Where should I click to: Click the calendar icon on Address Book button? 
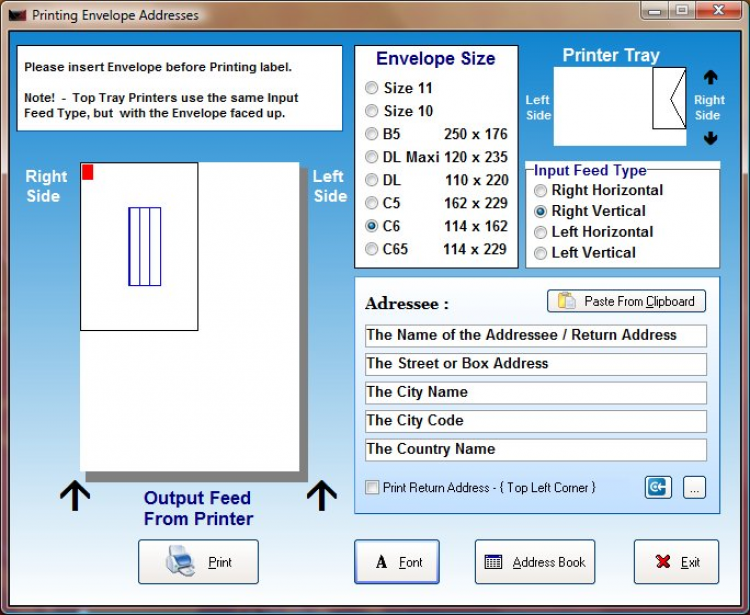coord(493,561)
